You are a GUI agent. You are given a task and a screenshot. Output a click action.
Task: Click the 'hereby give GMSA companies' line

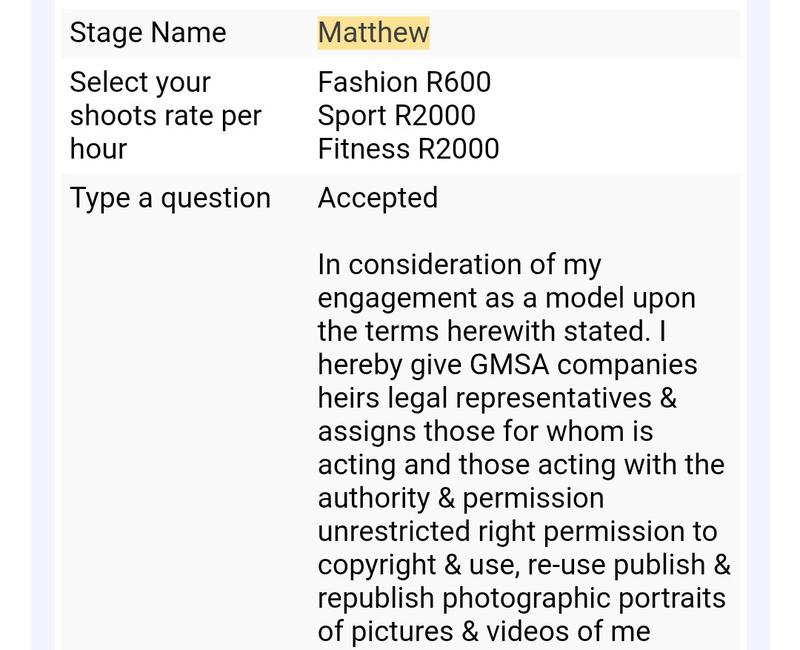pyautogui.click(x=507, y=365)
